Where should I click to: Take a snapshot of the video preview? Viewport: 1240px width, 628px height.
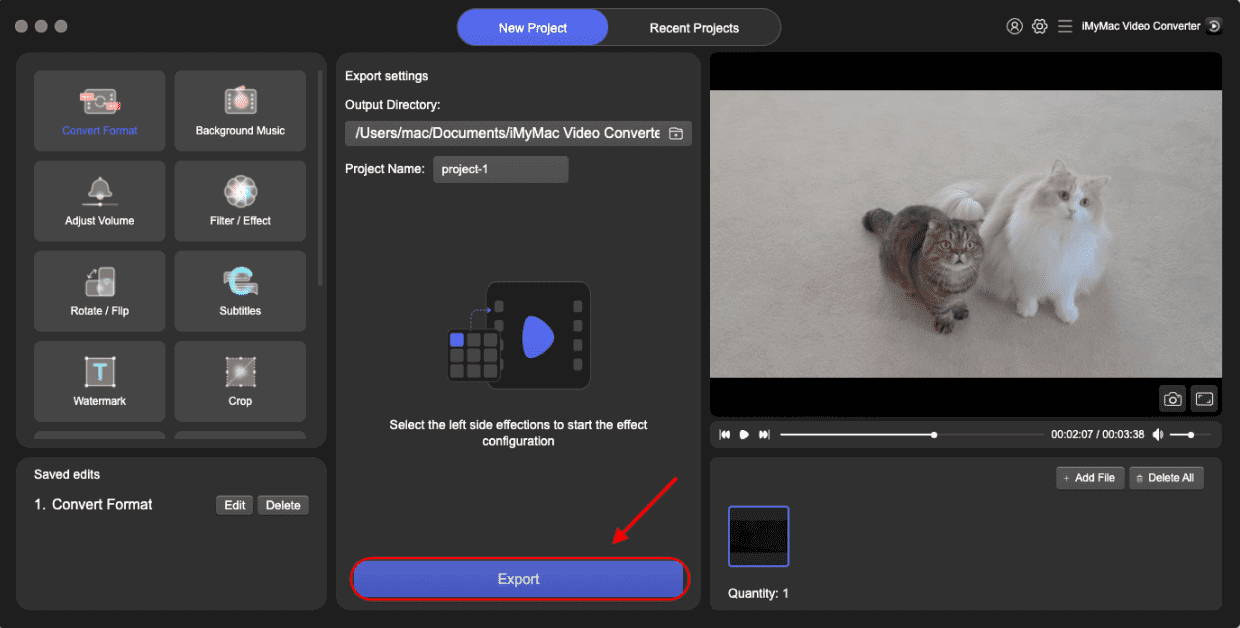(1172, 398)
